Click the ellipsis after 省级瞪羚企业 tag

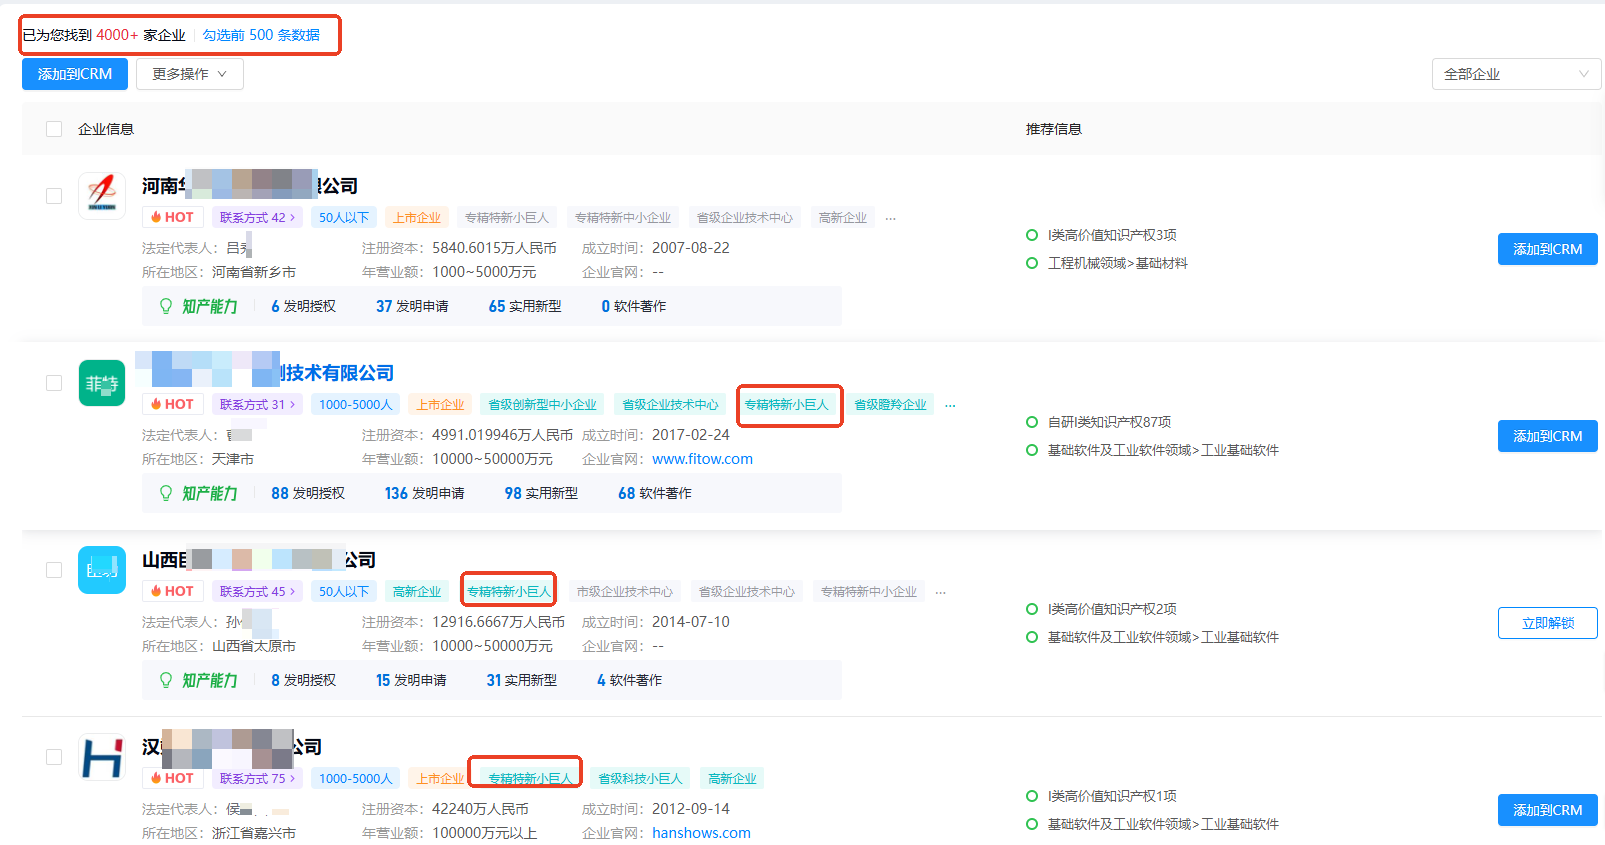(x=950, y=405)
